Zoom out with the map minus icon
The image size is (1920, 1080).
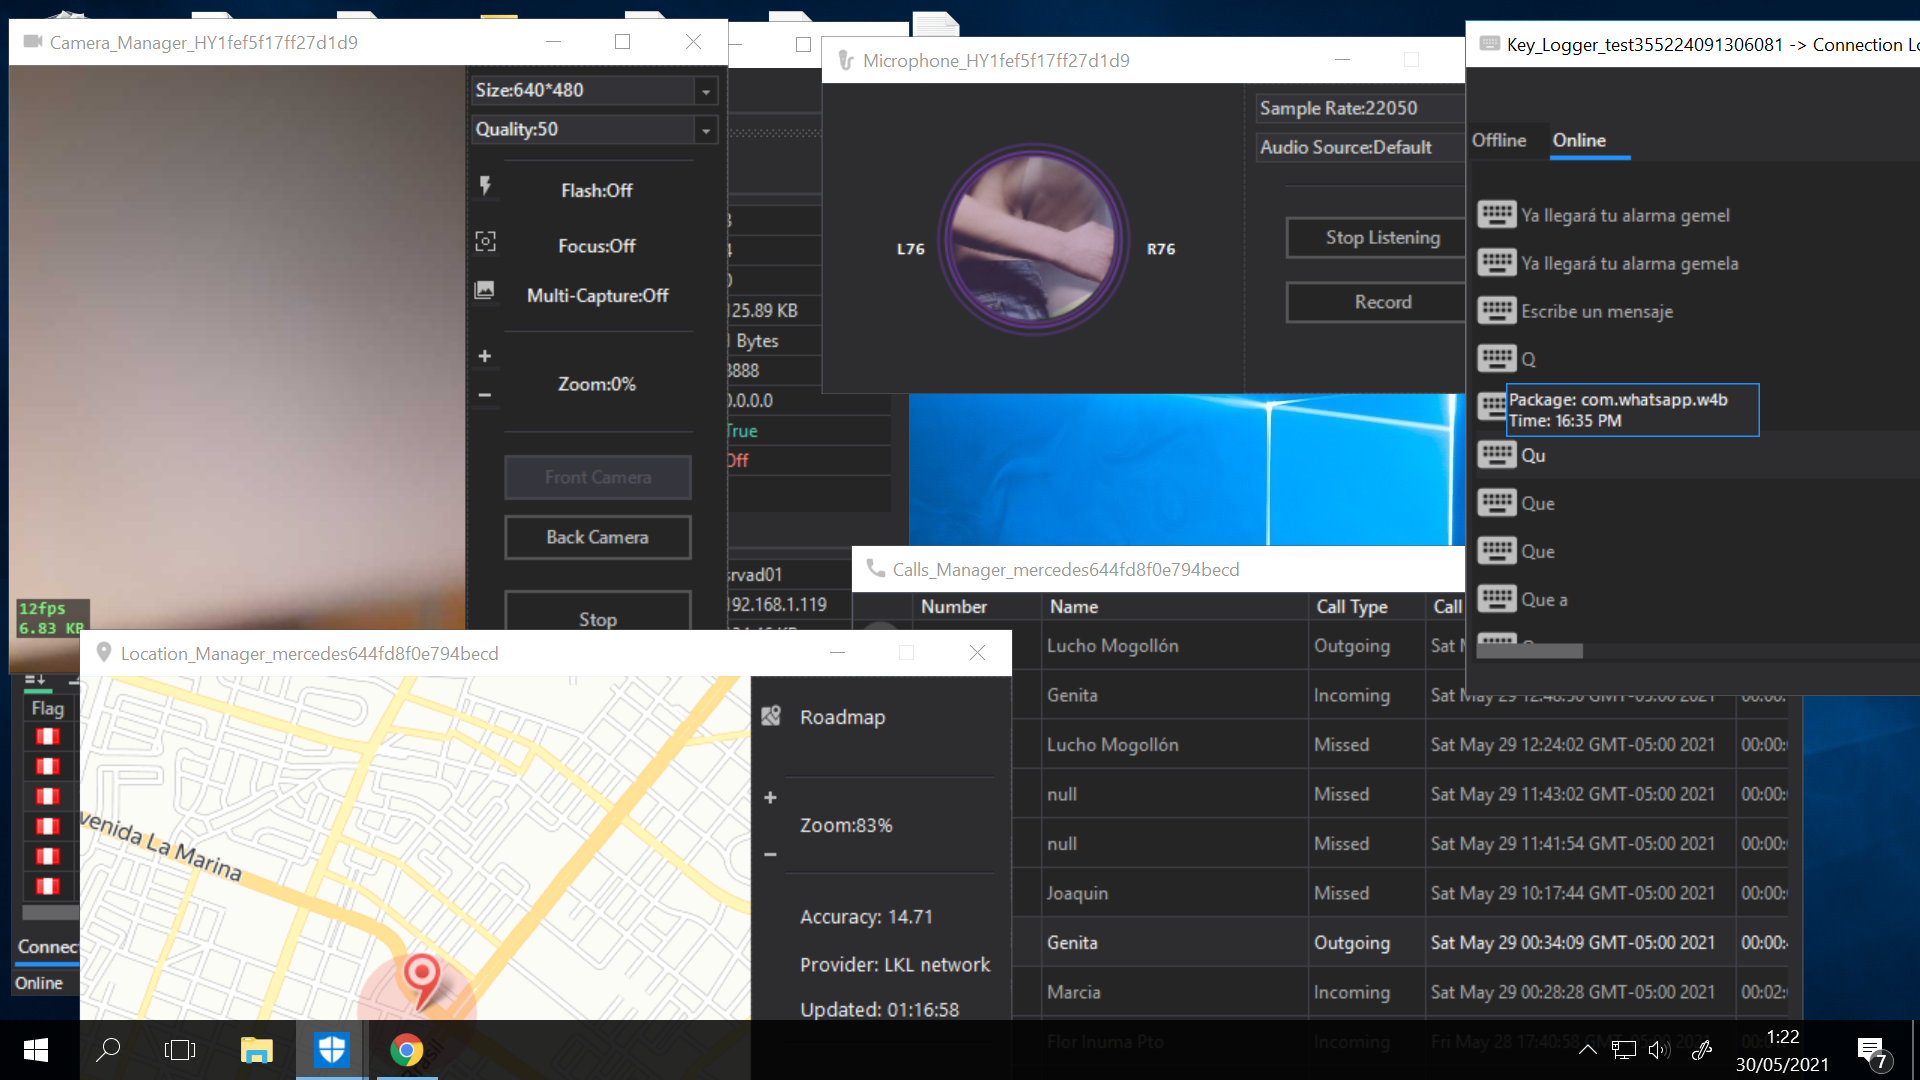pyautogui.click(x=770, y=854)
